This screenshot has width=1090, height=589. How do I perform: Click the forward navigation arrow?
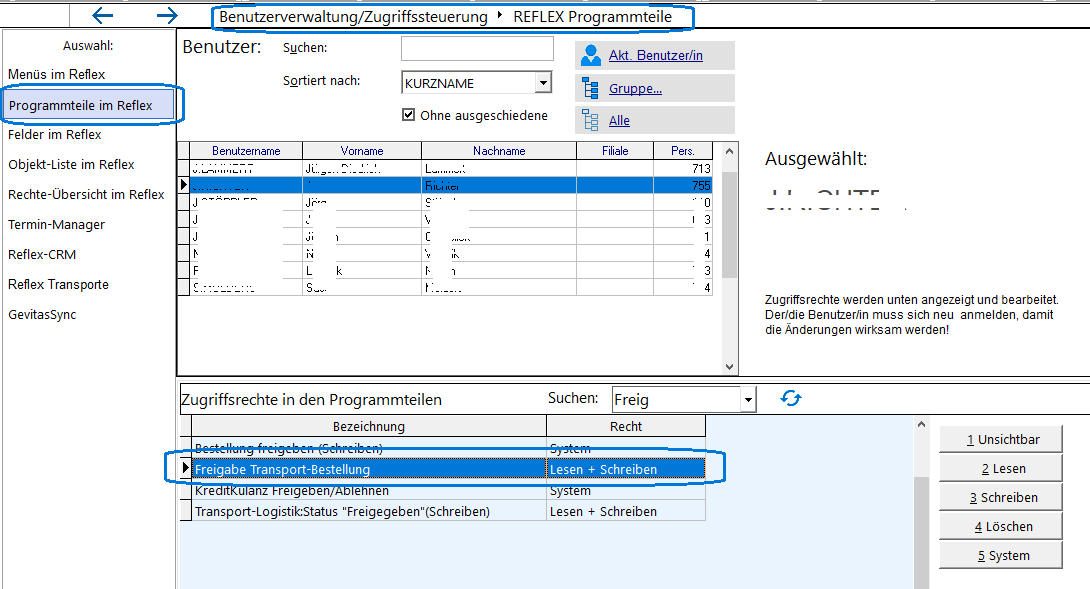167,15
